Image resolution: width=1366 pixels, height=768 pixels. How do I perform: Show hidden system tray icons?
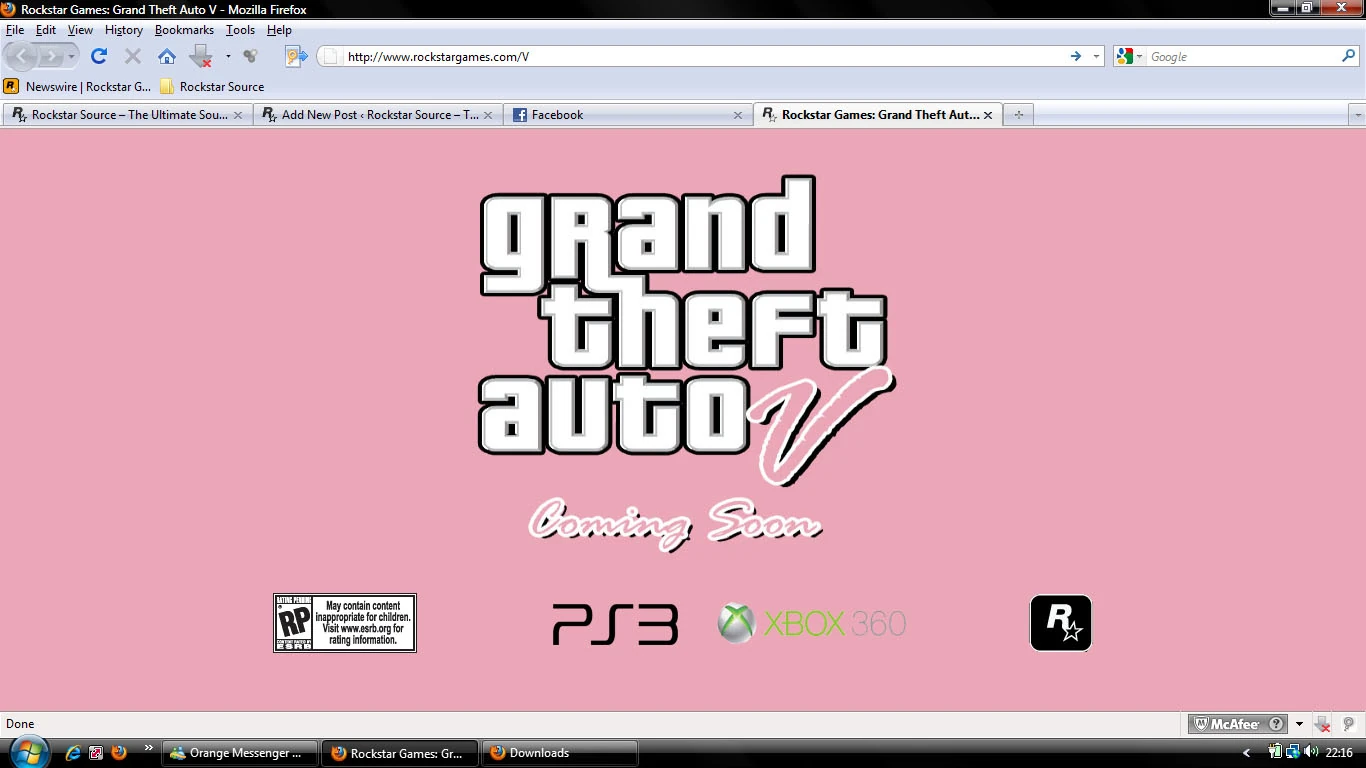point(1247,753)
